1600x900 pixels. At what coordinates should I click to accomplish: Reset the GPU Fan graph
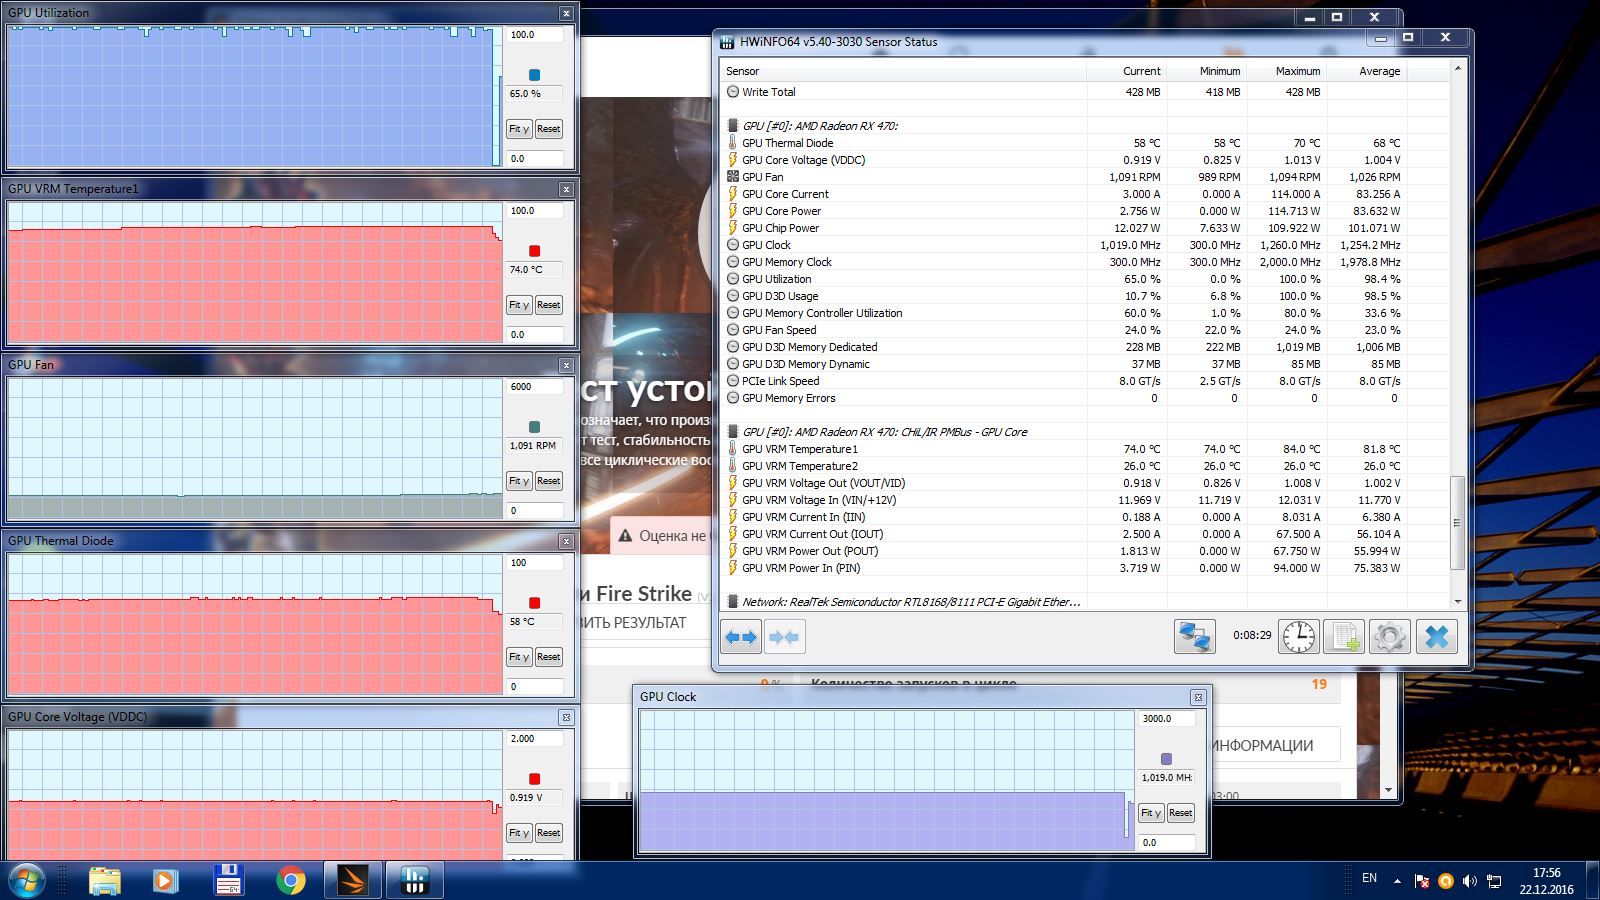tap(548, 481)
